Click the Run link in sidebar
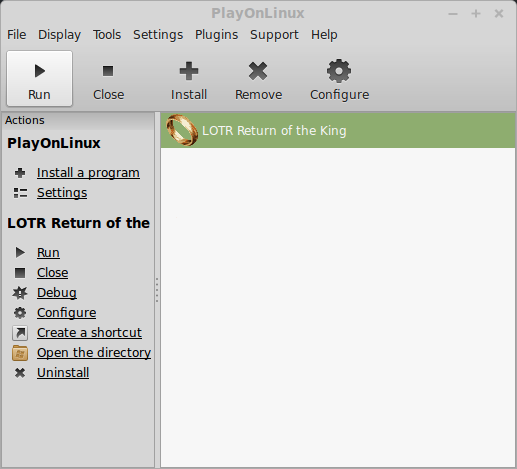Screen dimensions: 517x469 pos(48,253)
